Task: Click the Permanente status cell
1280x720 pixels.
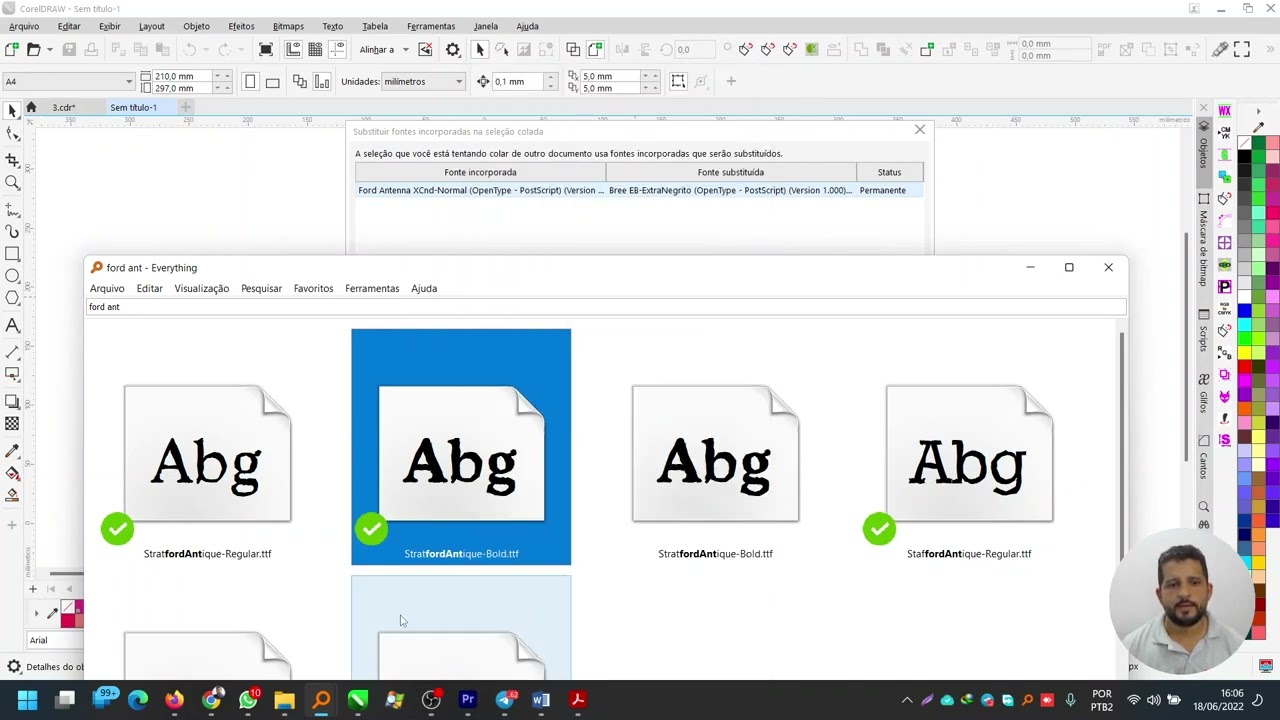Action: click(882, 190)
